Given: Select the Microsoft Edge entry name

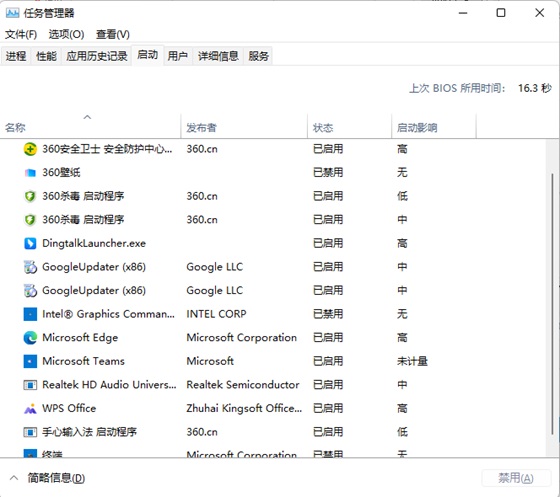Looking at the screenshot, I should (x=80, y=338).
